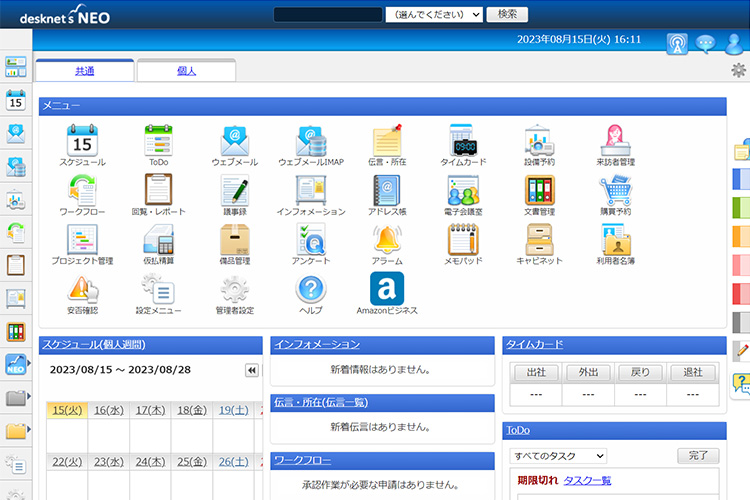This screenshot has height=500, width=750.
Task: Click the 文書管理 binders icon
Action: (x=539, y=191)
